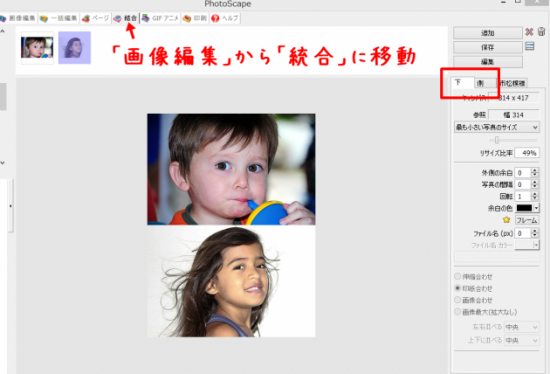Image resolution: width=550 pixels, height=374 pixels.
Task: Select the boy photo thumbnail
Action: click(x=37, y=48)
